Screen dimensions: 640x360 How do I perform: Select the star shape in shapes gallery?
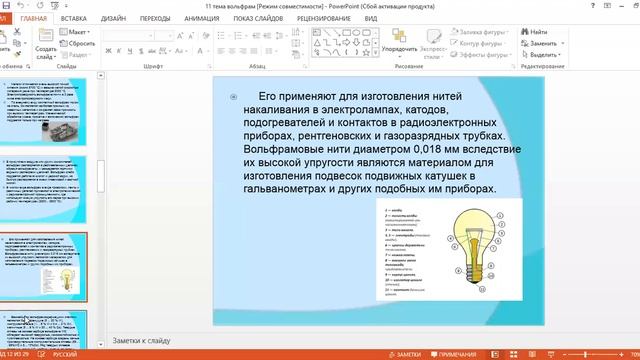[366, 52]
